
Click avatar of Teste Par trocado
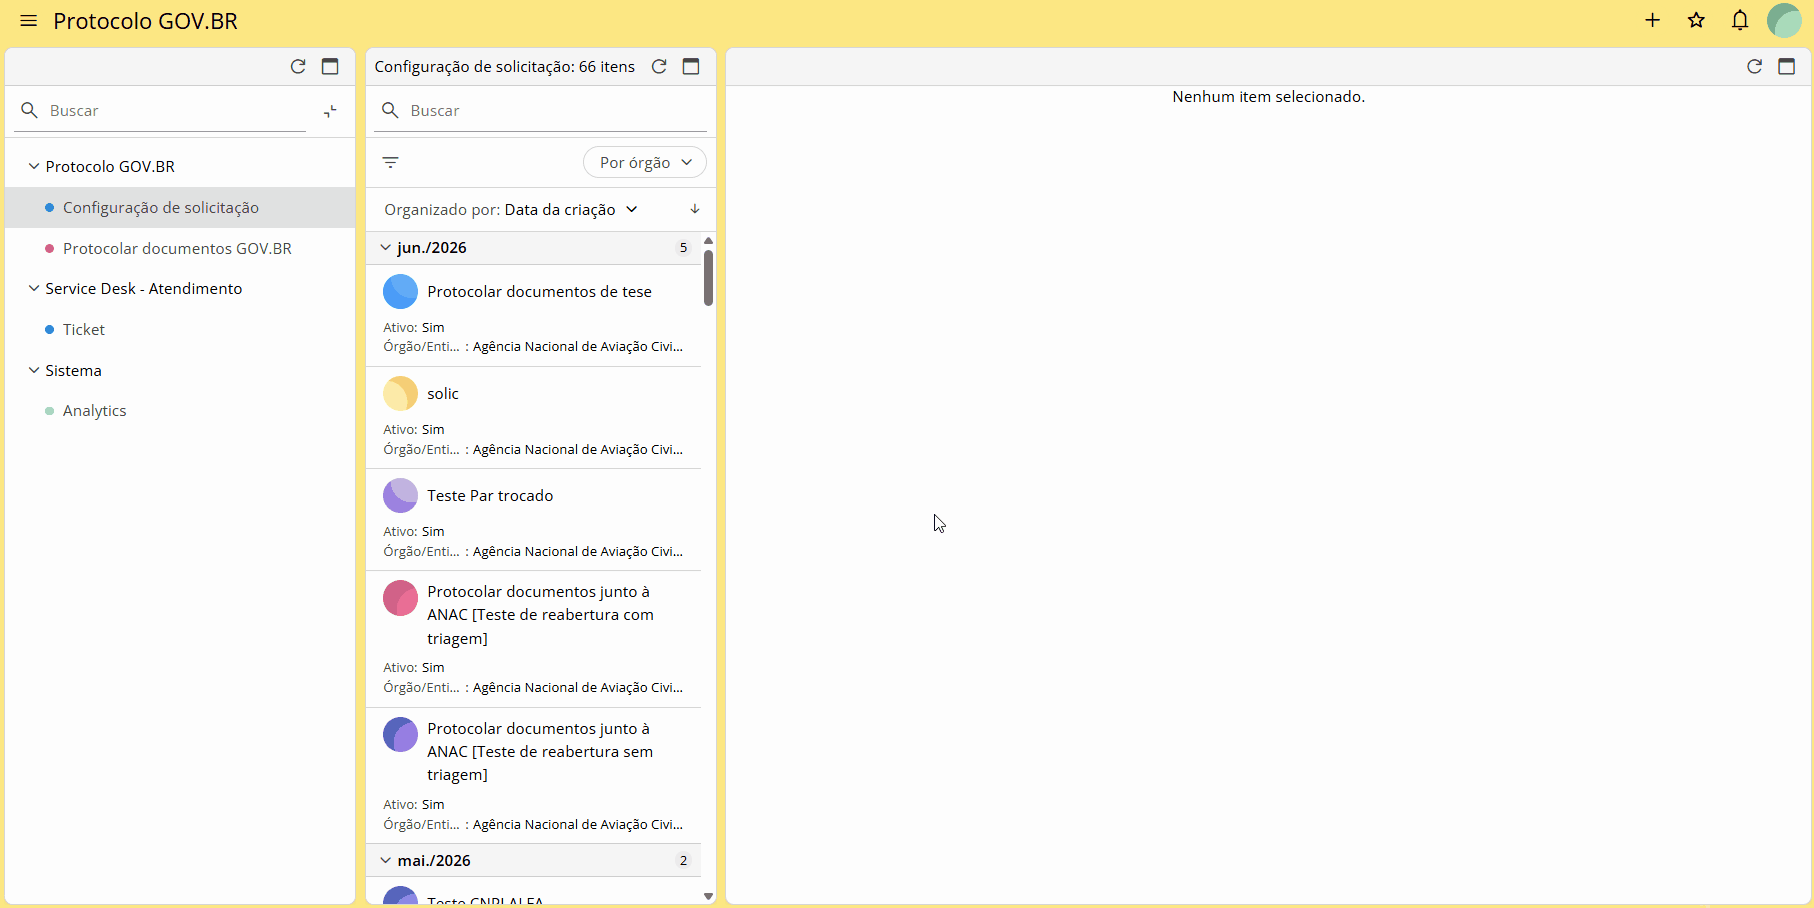400,495
